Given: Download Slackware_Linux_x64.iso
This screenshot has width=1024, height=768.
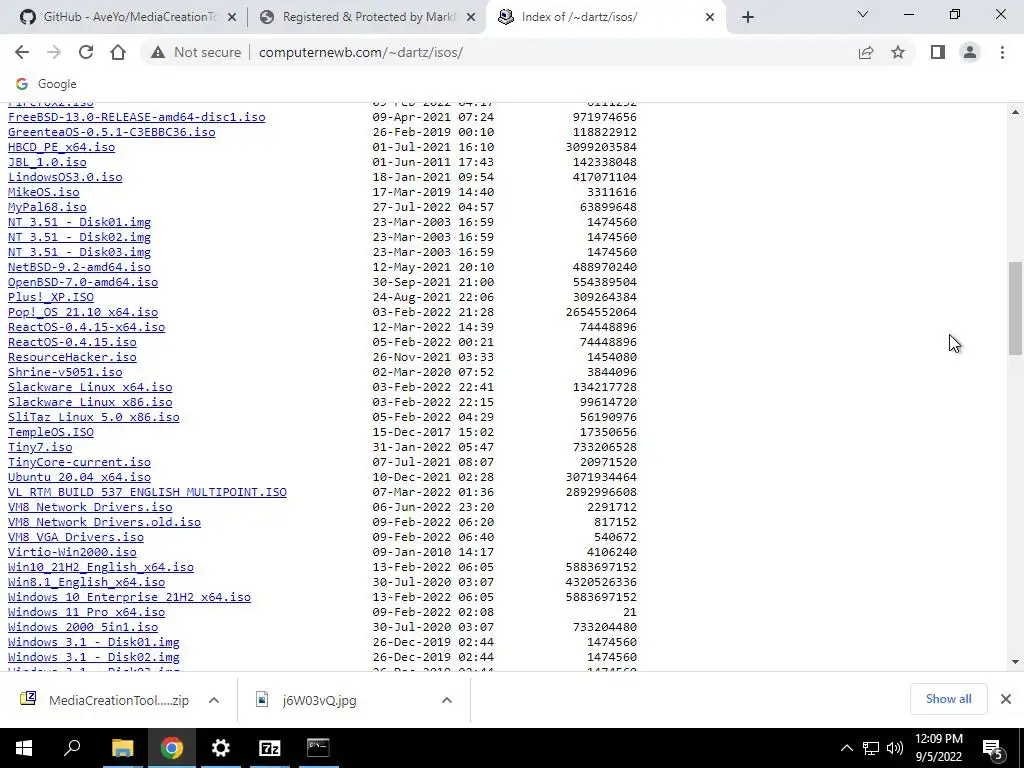Looking at the screenshot, I should (90, 387).
